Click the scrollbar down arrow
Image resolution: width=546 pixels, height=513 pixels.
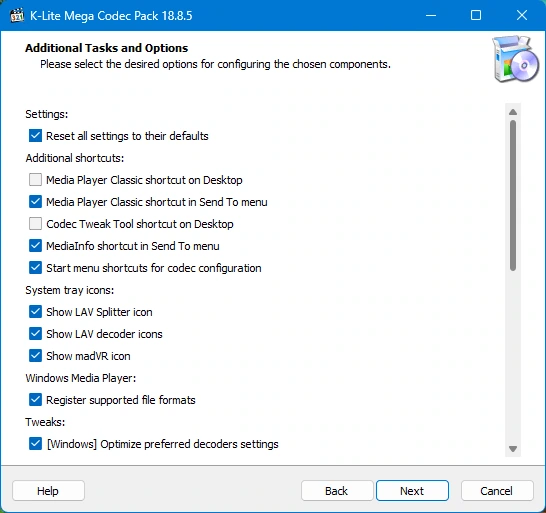coord(513,449)
